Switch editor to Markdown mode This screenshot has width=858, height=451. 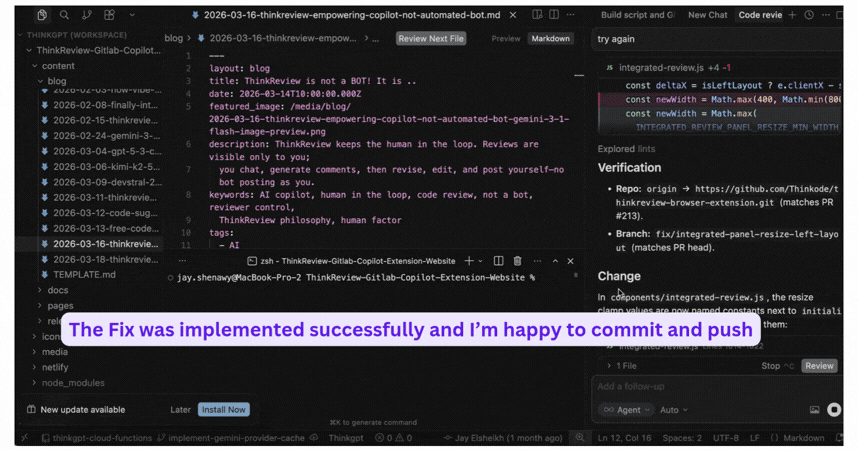[x=550, y=38]
